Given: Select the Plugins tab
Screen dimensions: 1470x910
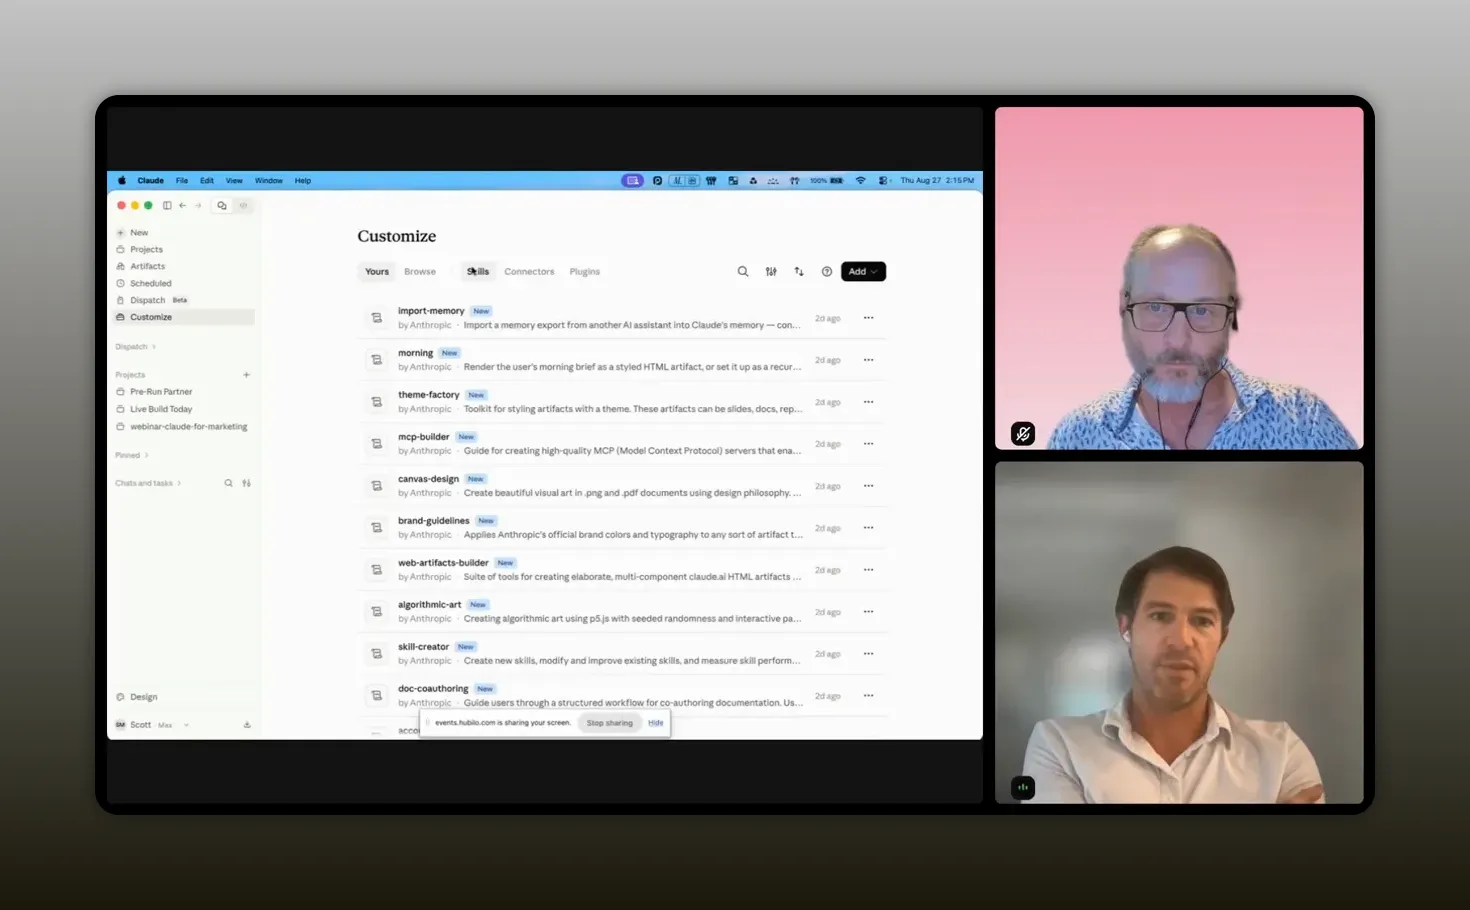Looking at the screenshot, I should click(x=585, y=272).
